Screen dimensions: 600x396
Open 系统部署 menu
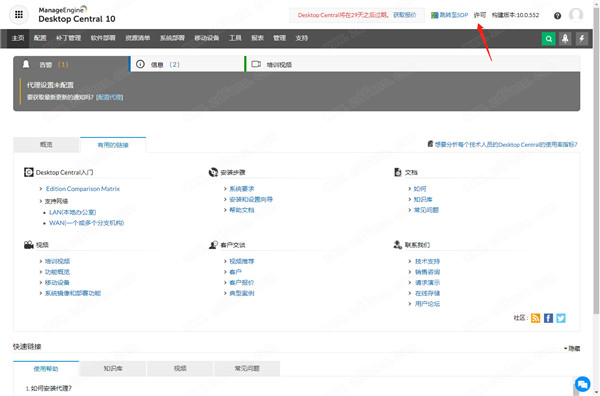(x=172, y=38)
